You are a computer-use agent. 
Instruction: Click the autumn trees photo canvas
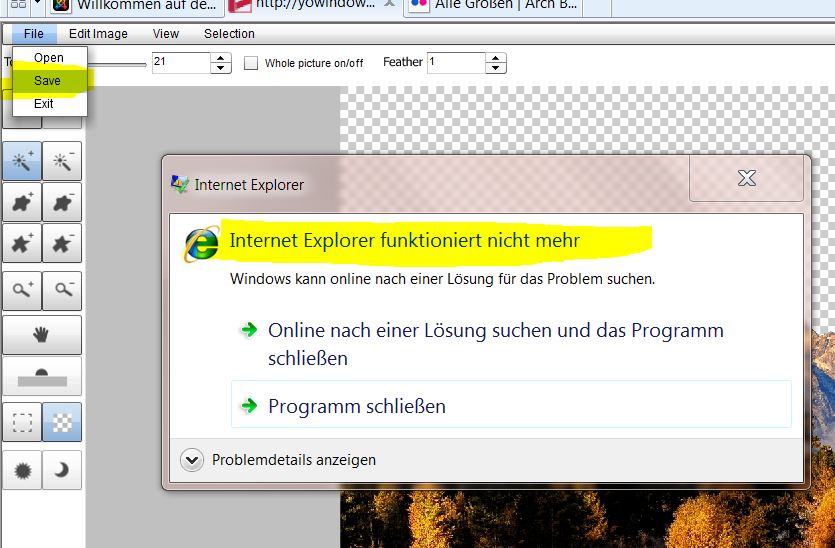[586, 519]
